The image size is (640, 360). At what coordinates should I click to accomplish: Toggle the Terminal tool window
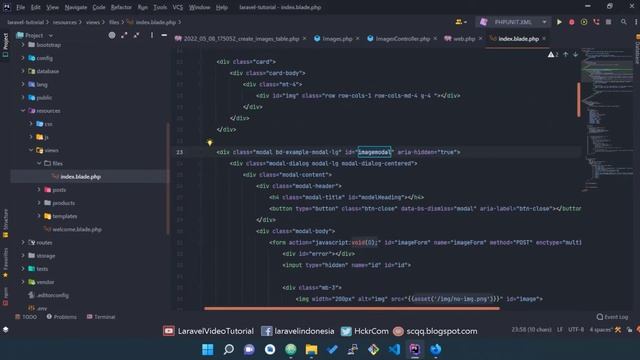pos(101,317)
